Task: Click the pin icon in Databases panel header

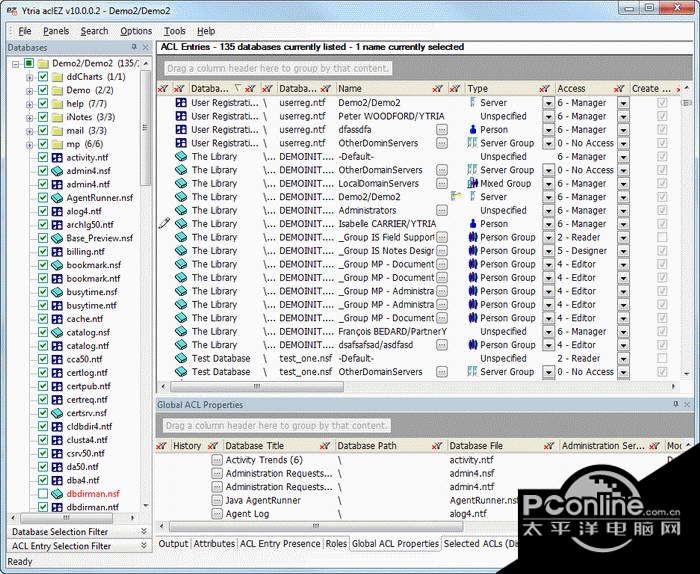Action: [x=134, y=47]
